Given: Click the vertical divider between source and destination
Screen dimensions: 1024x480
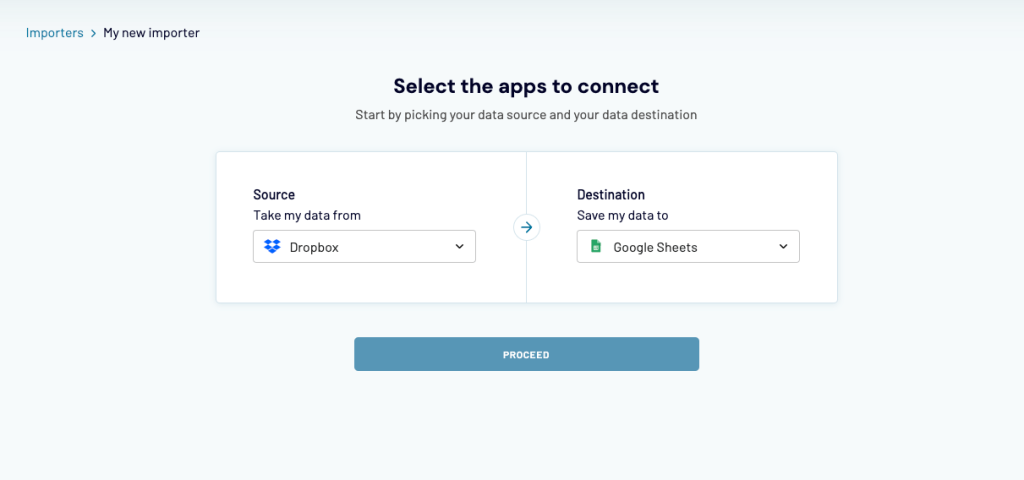Looking at the screenshot, I should (x=526, y=274).
